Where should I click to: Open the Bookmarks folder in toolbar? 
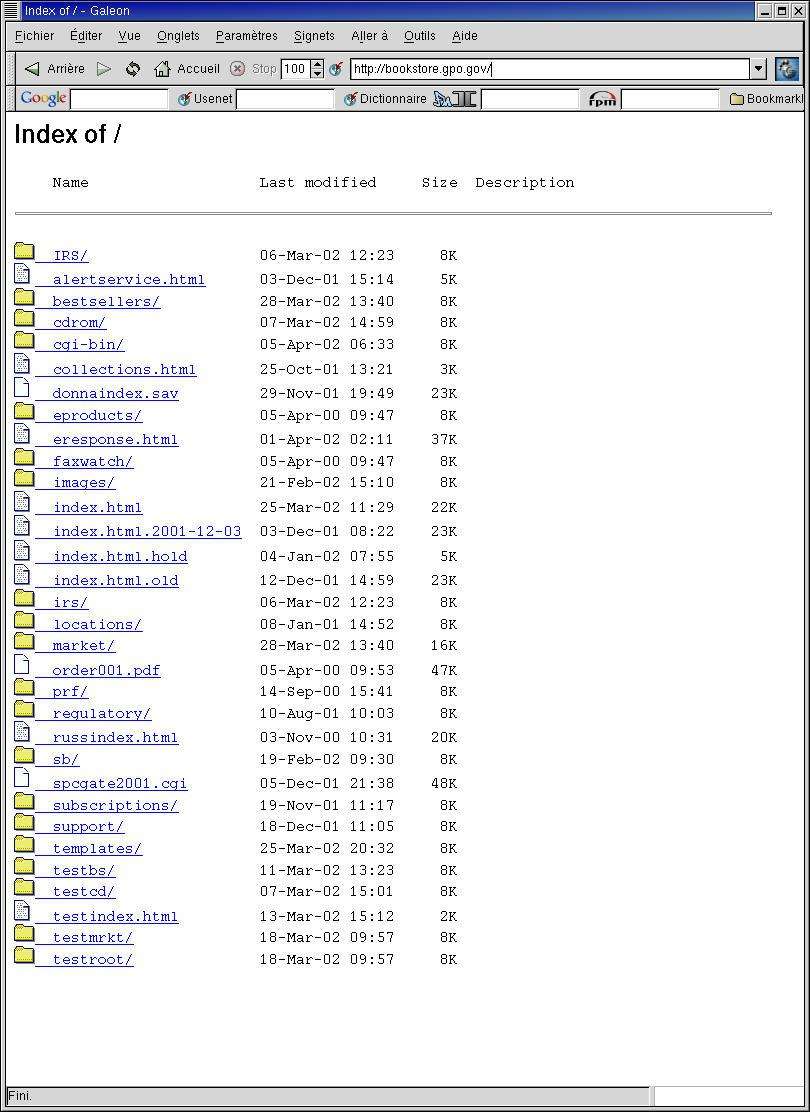click(767, 99)
